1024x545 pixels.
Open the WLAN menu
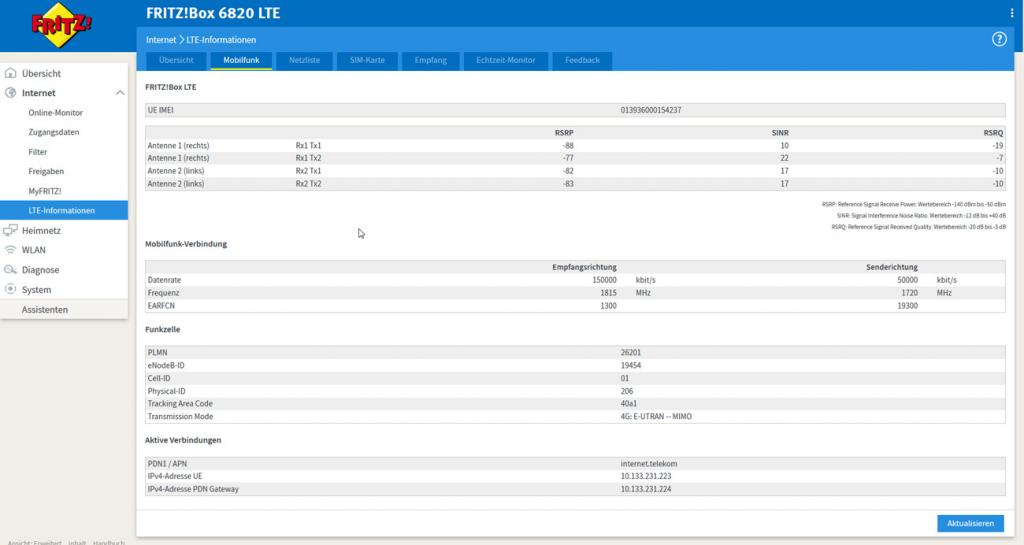tap(33, 250)
